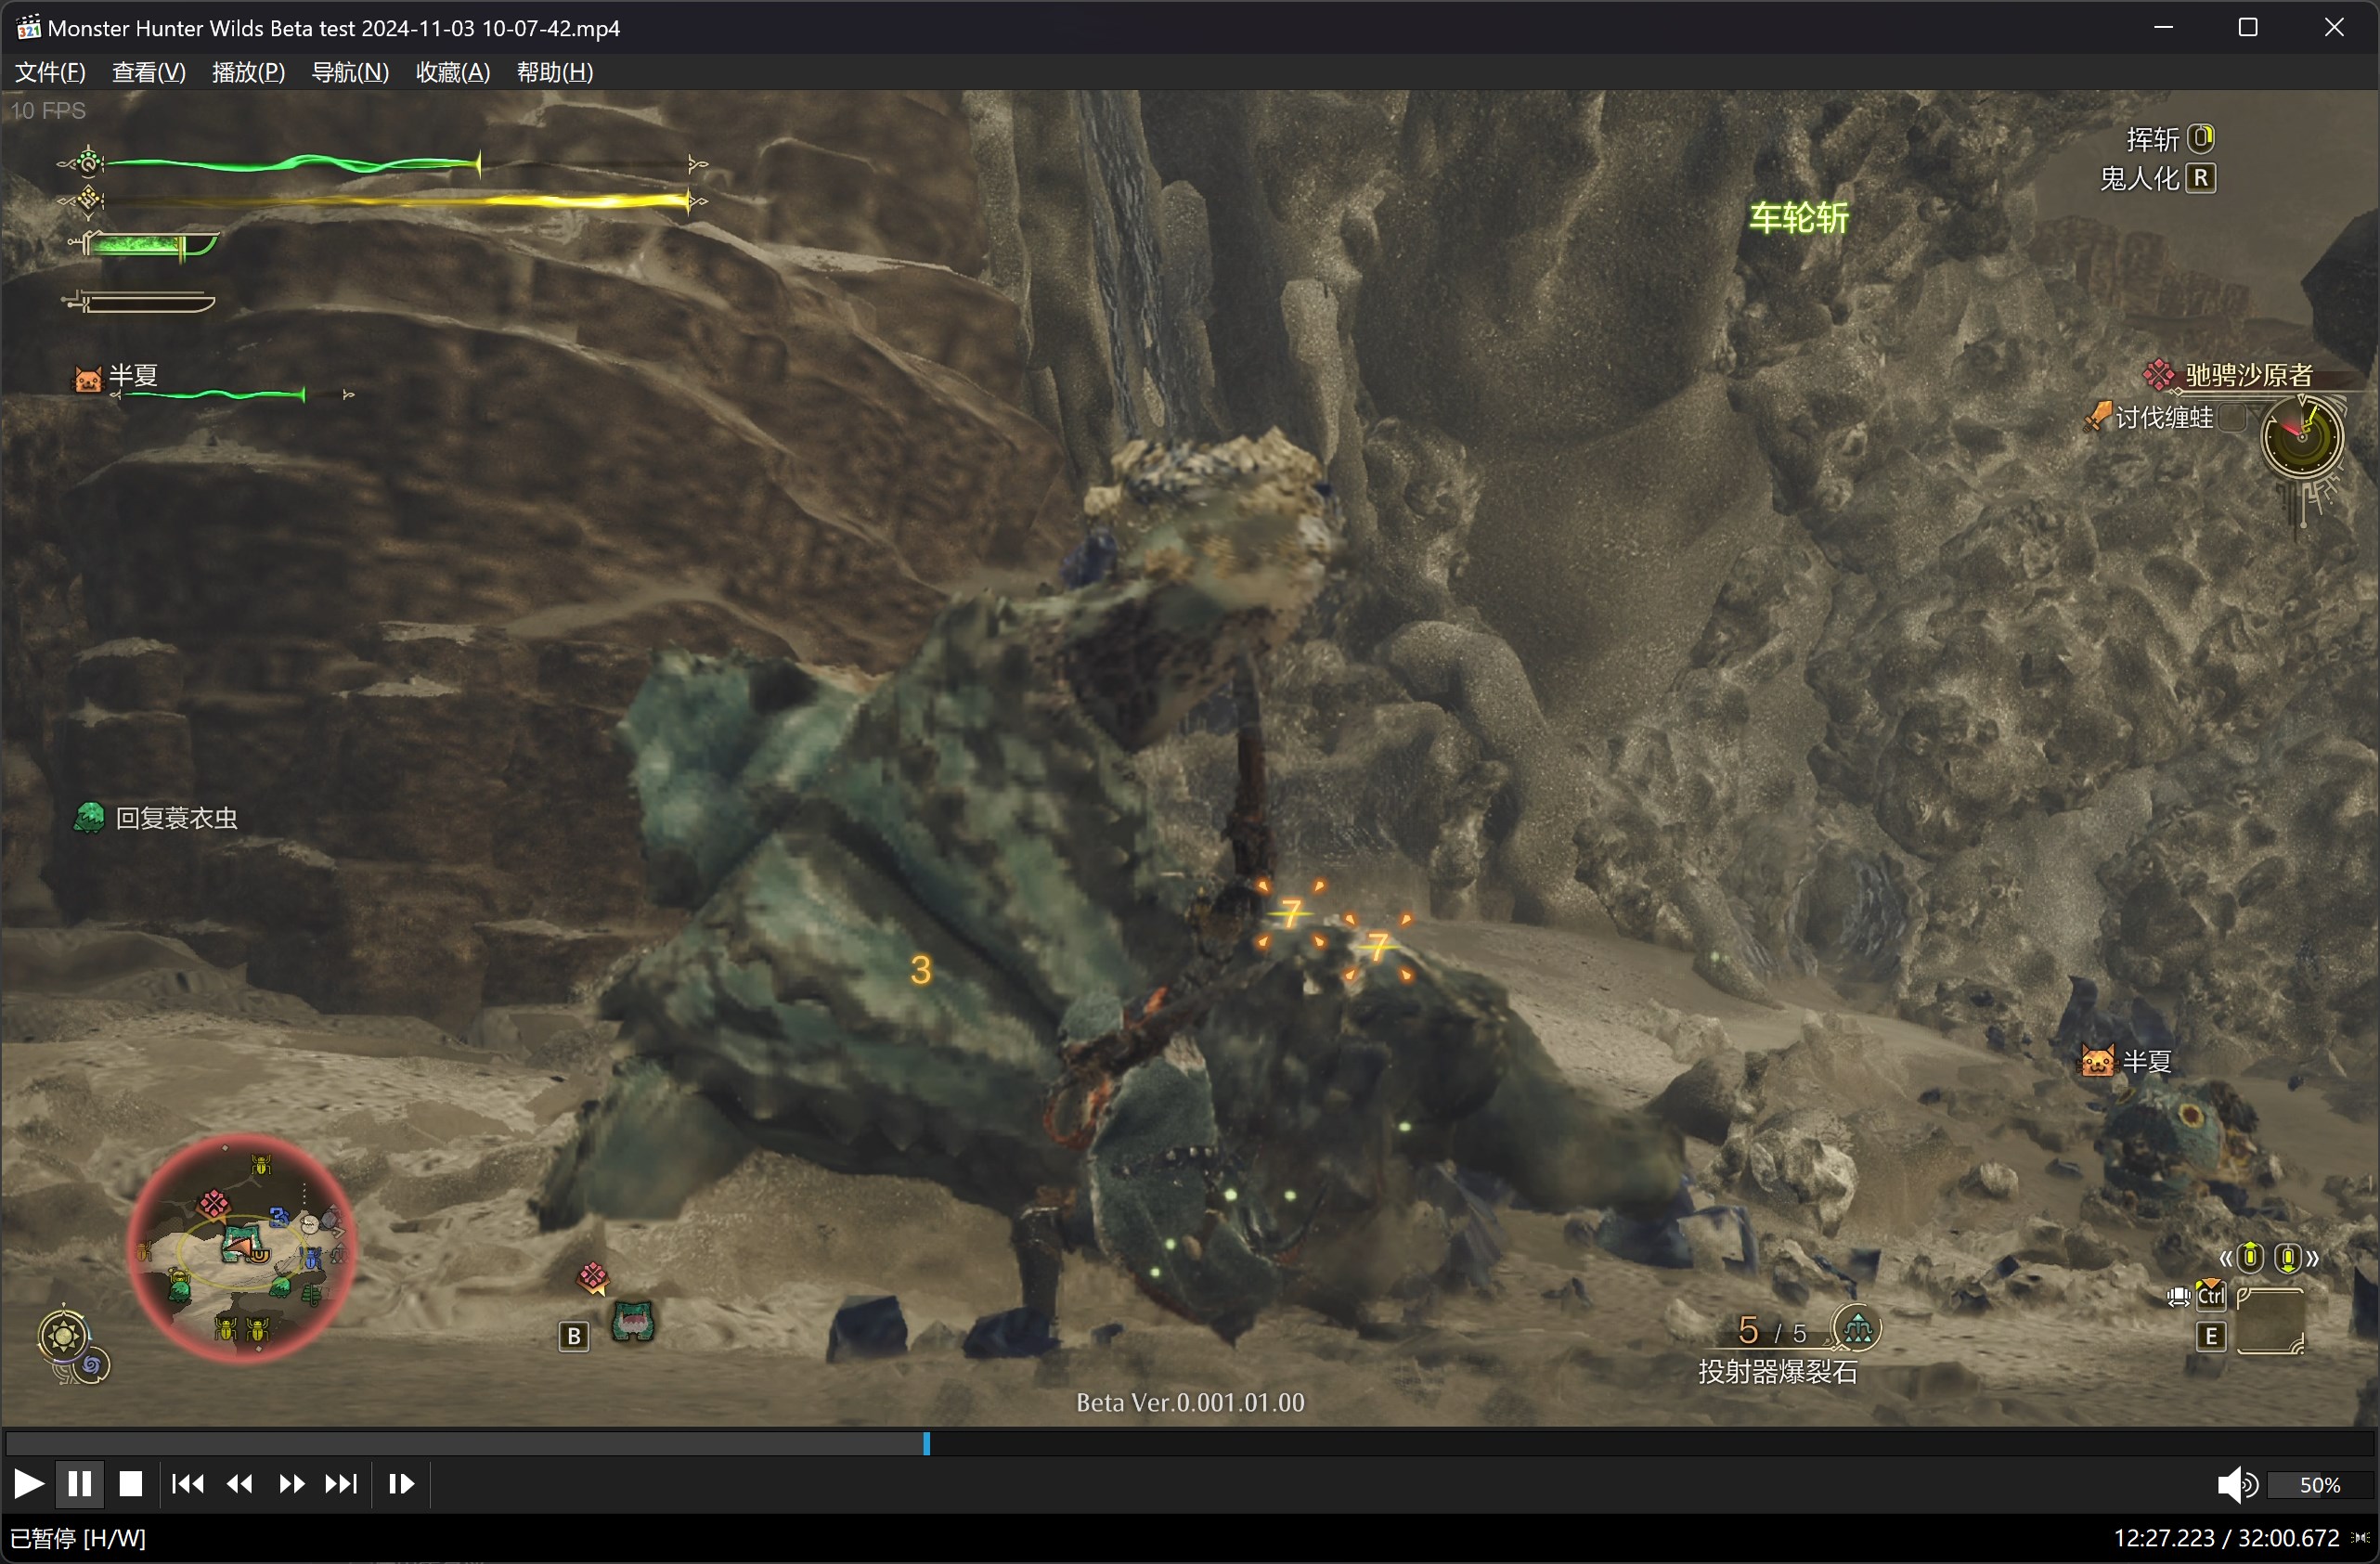The height and width of the screenshot is (1564, 2380).
Task: Click the 讨伐缠蛙 objective text
Action: [2164, 417]
